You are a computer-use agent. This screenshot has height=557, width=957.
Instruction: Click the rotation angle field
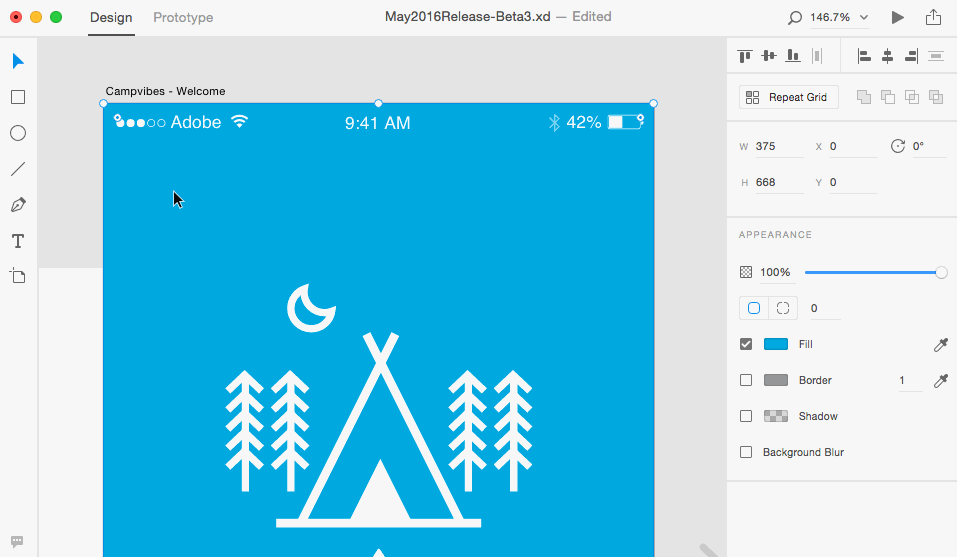(928, 146)
